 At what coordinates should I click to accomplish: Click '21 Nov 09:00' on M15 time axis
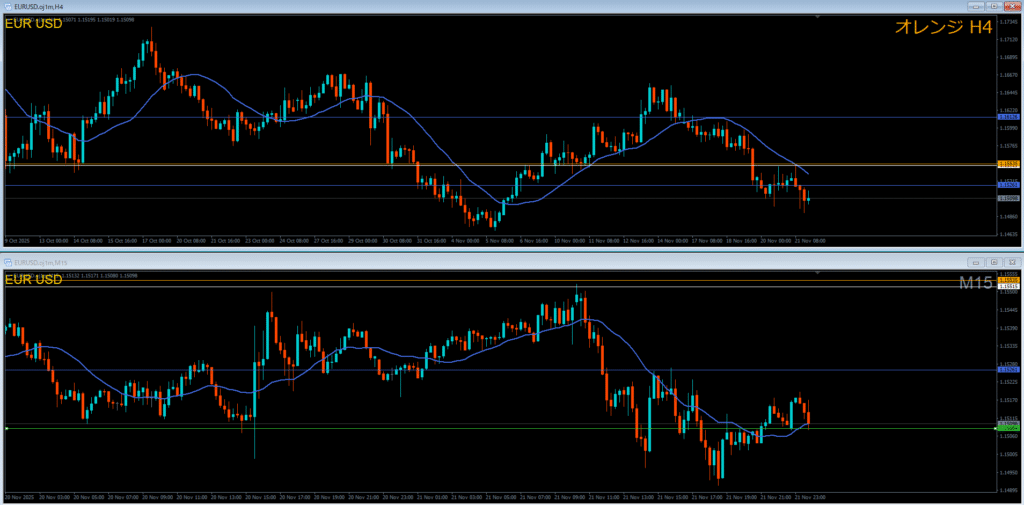(570, 497)
